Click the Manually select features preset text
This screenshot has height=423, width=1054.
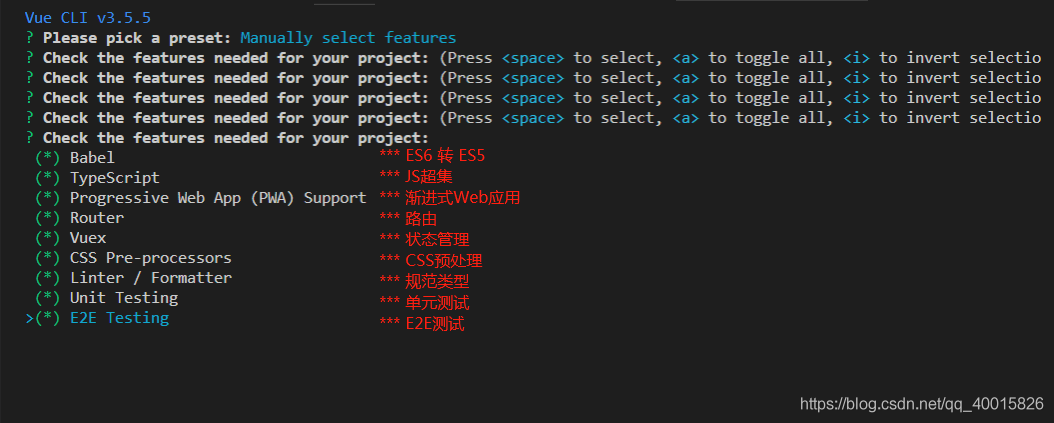(348, 38)
